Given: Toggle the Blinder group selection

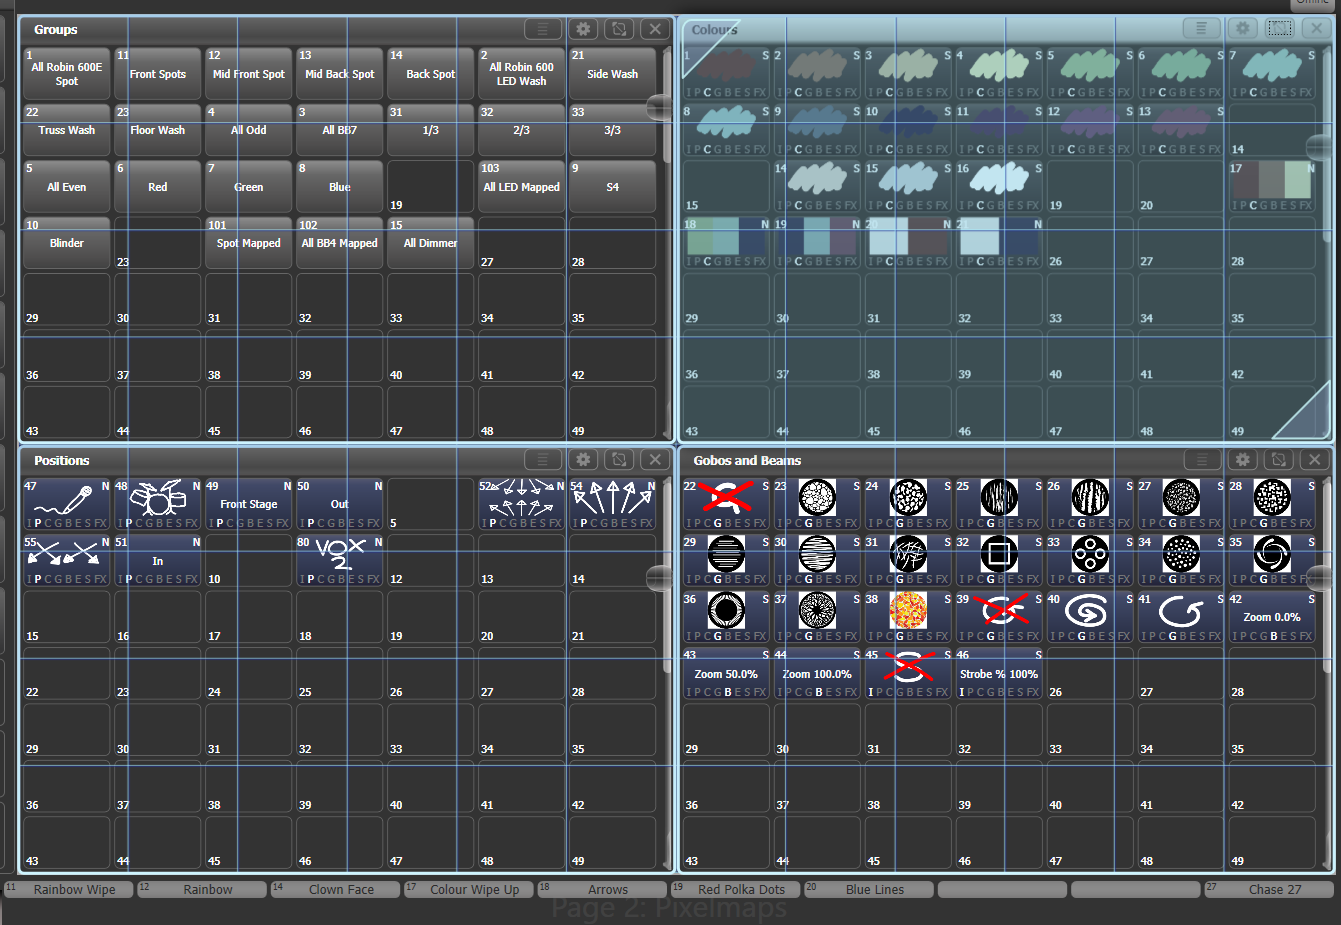Looking at the screenshot, I should pyautogui.click(x=66, y=243).
